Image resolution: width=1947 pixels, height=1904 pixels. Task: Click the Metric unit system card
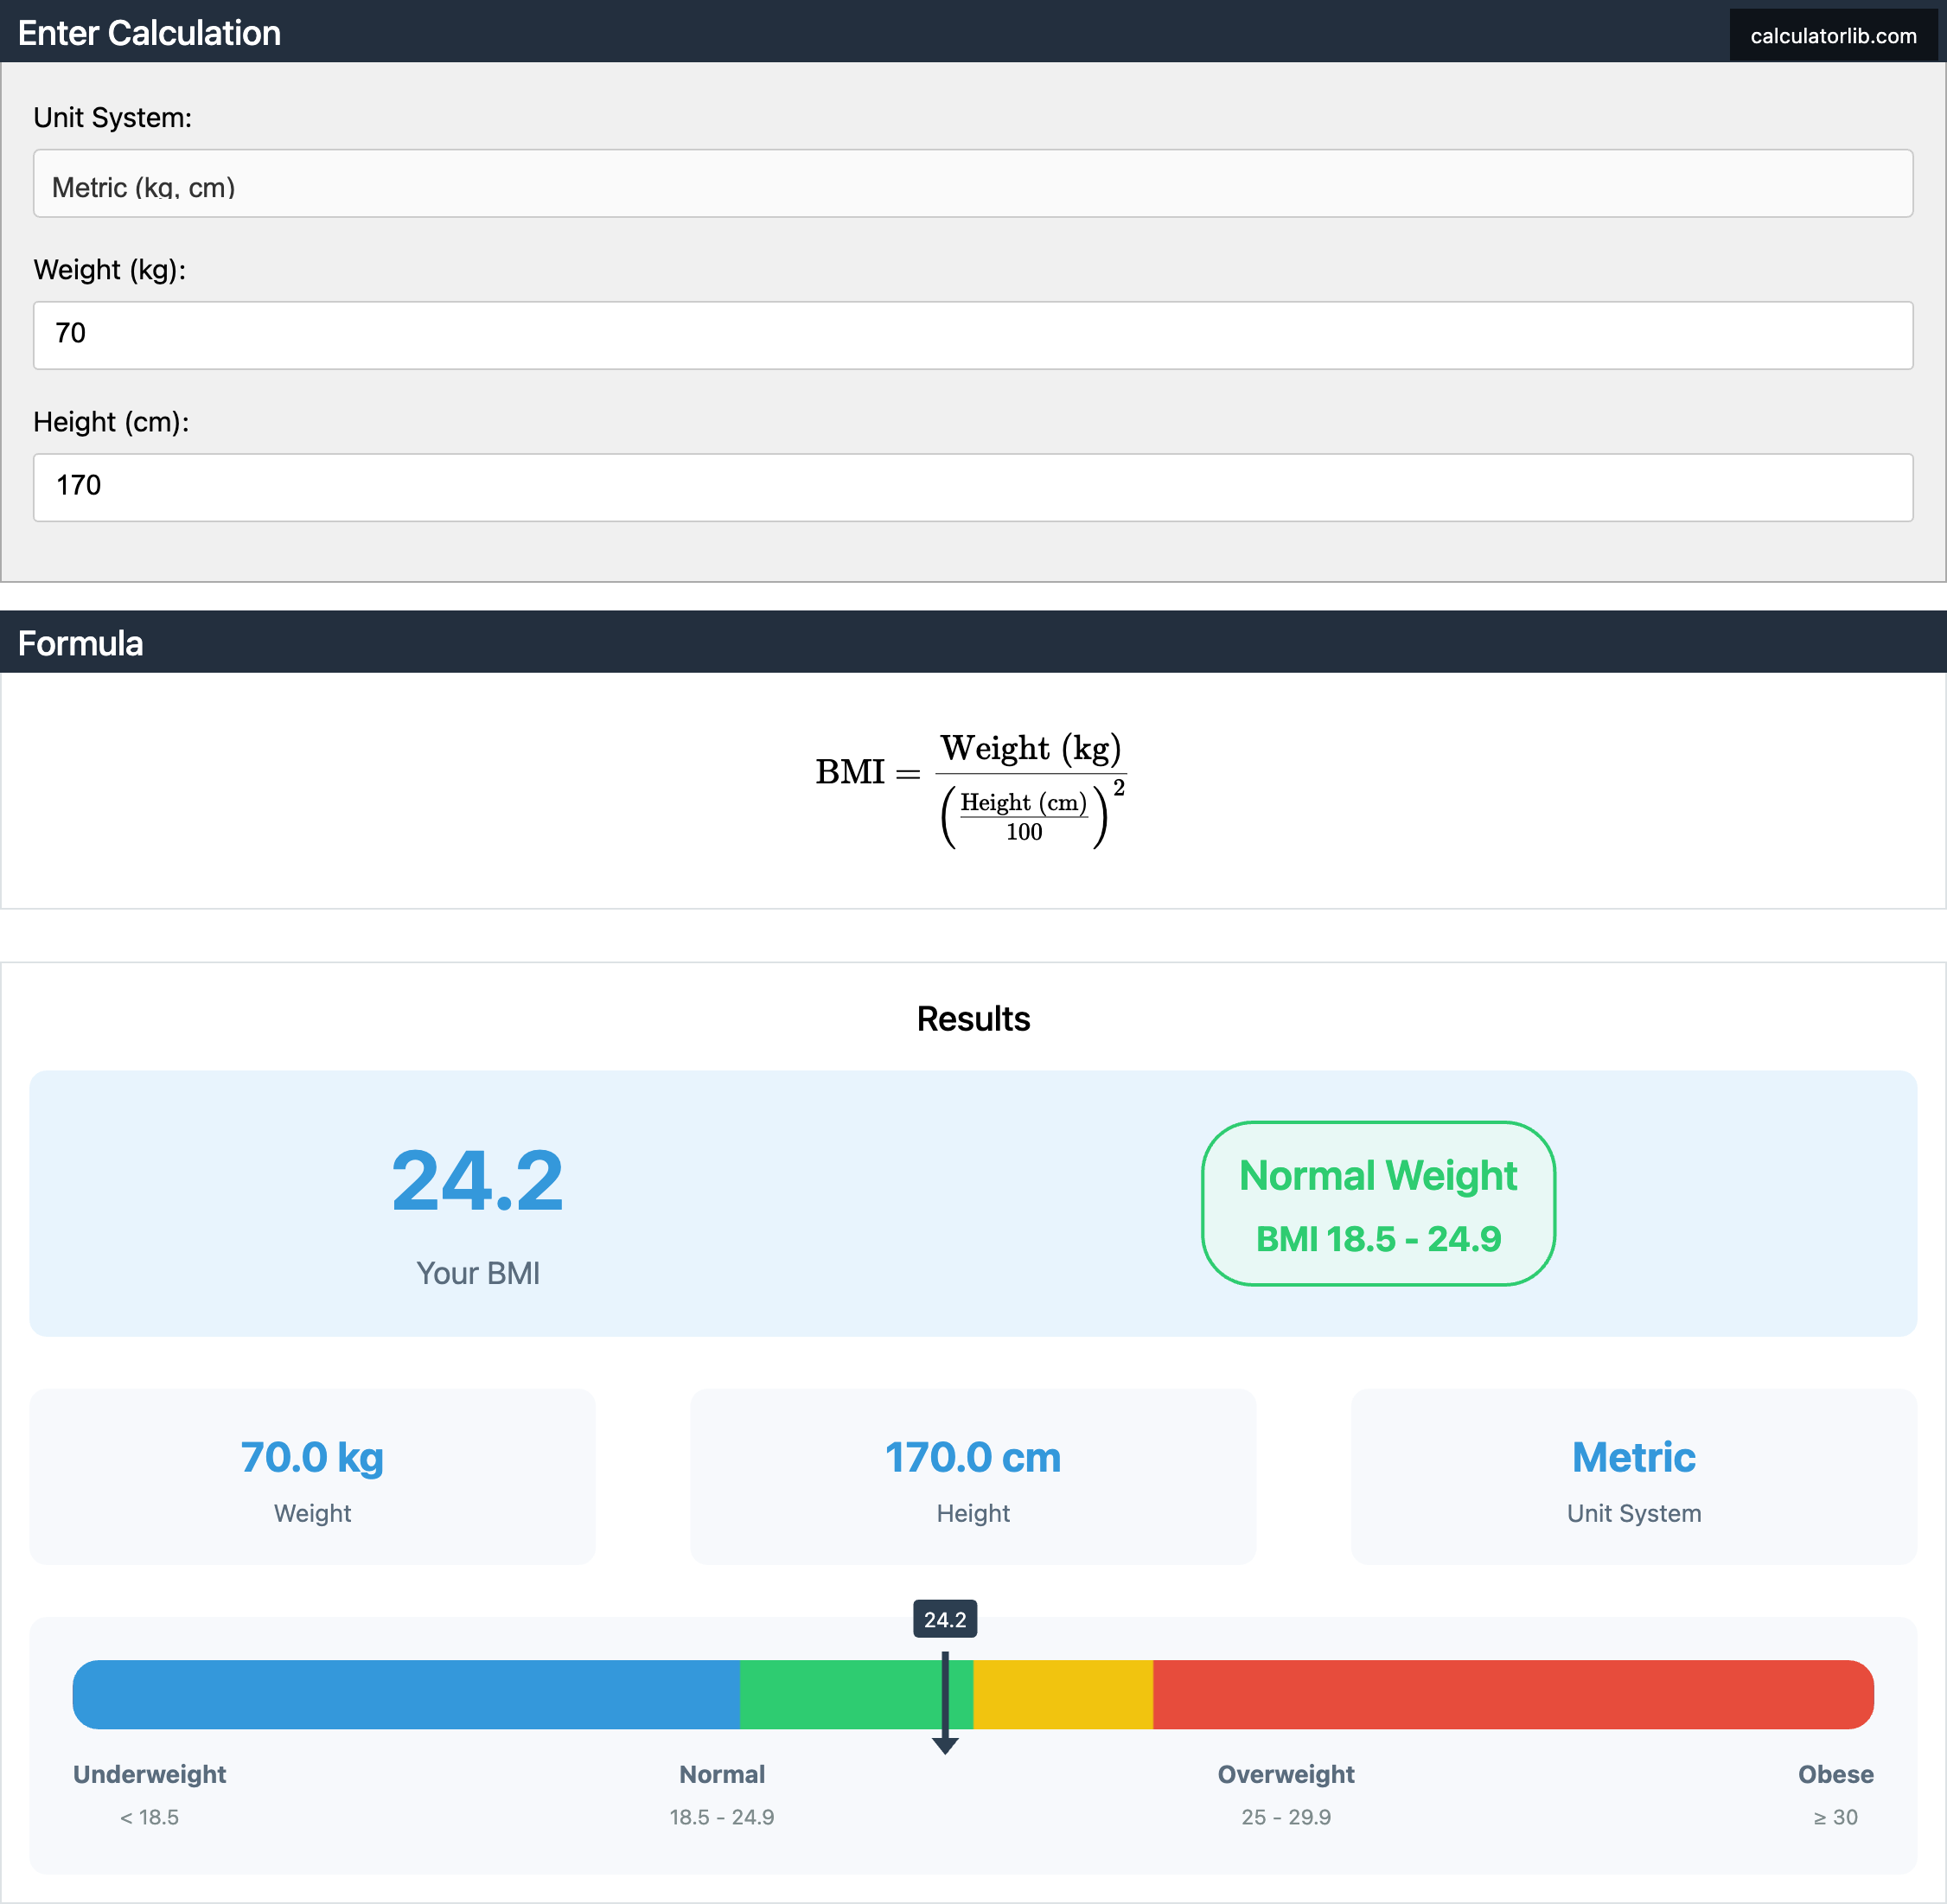[1632, 1478]
